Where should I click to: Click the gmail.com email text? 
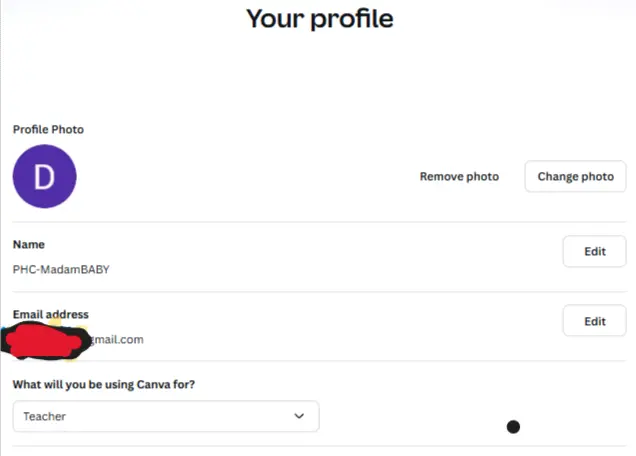pos(116,340)
